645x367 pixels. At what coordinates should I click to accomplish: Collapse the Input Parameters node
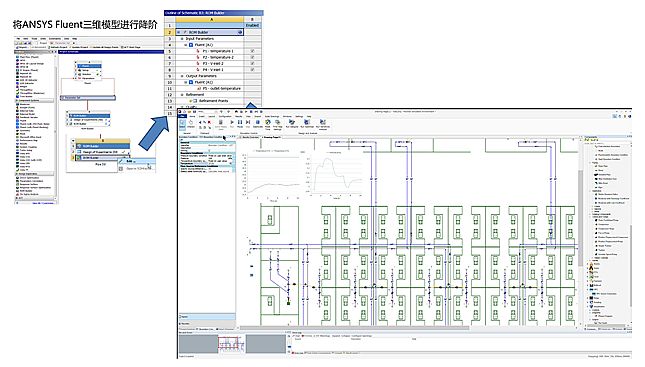pyautogui.click(x=182, y=39)
